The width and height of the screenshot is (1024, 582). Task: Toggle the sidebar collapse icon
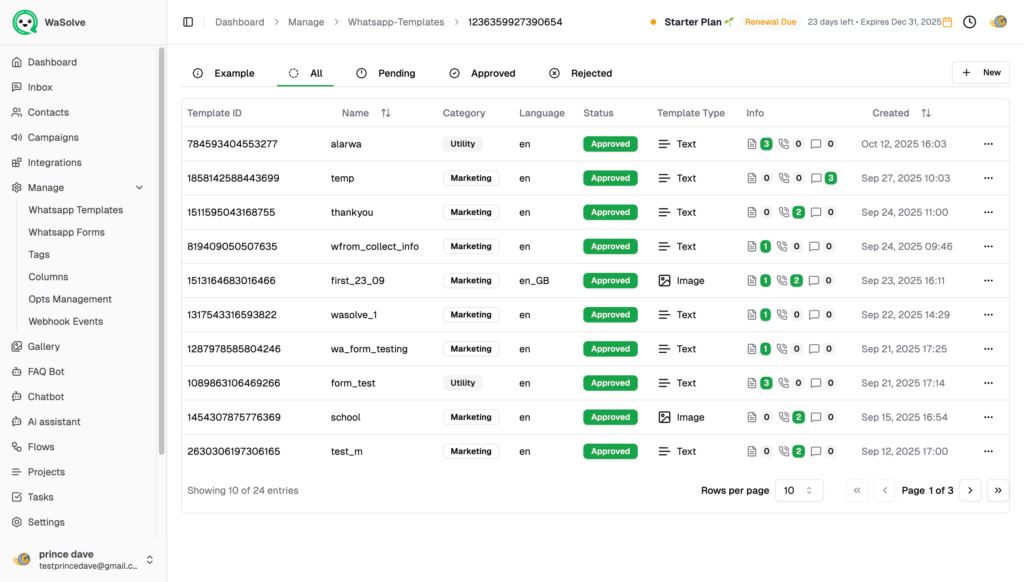[x=188, y=22]
